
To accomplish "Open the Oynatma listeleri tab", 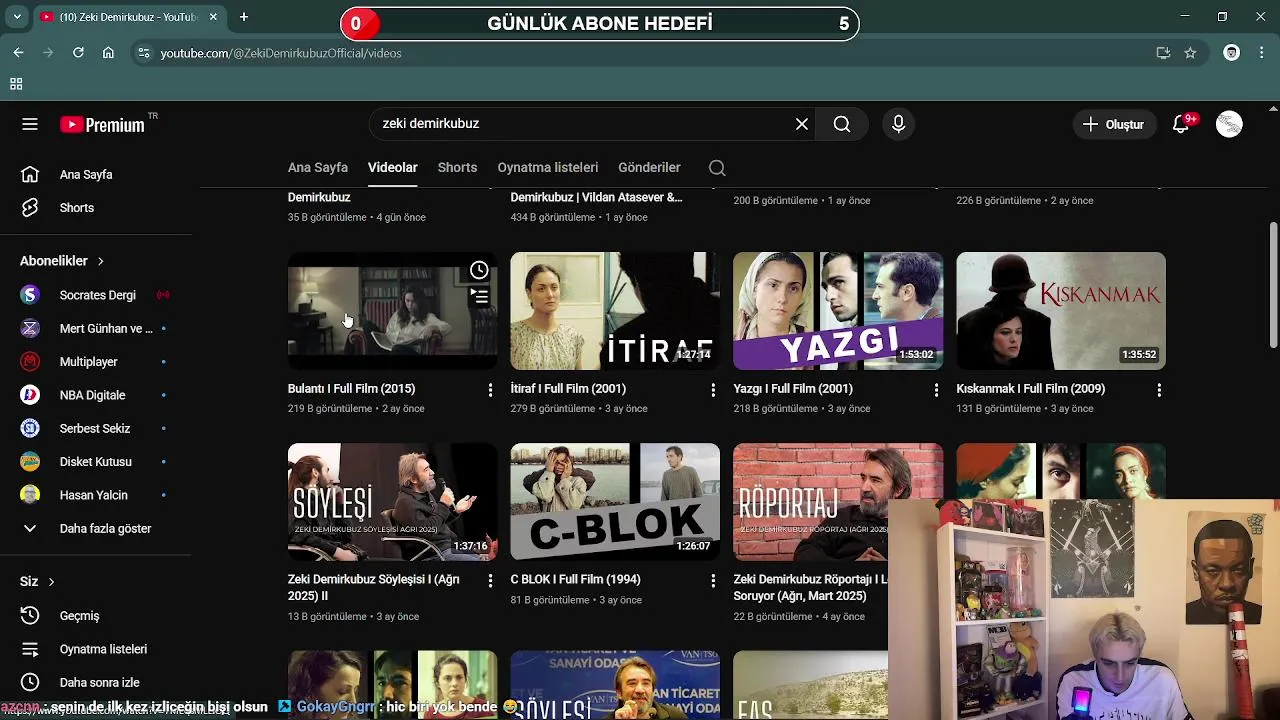I will (x=548, y=168).
